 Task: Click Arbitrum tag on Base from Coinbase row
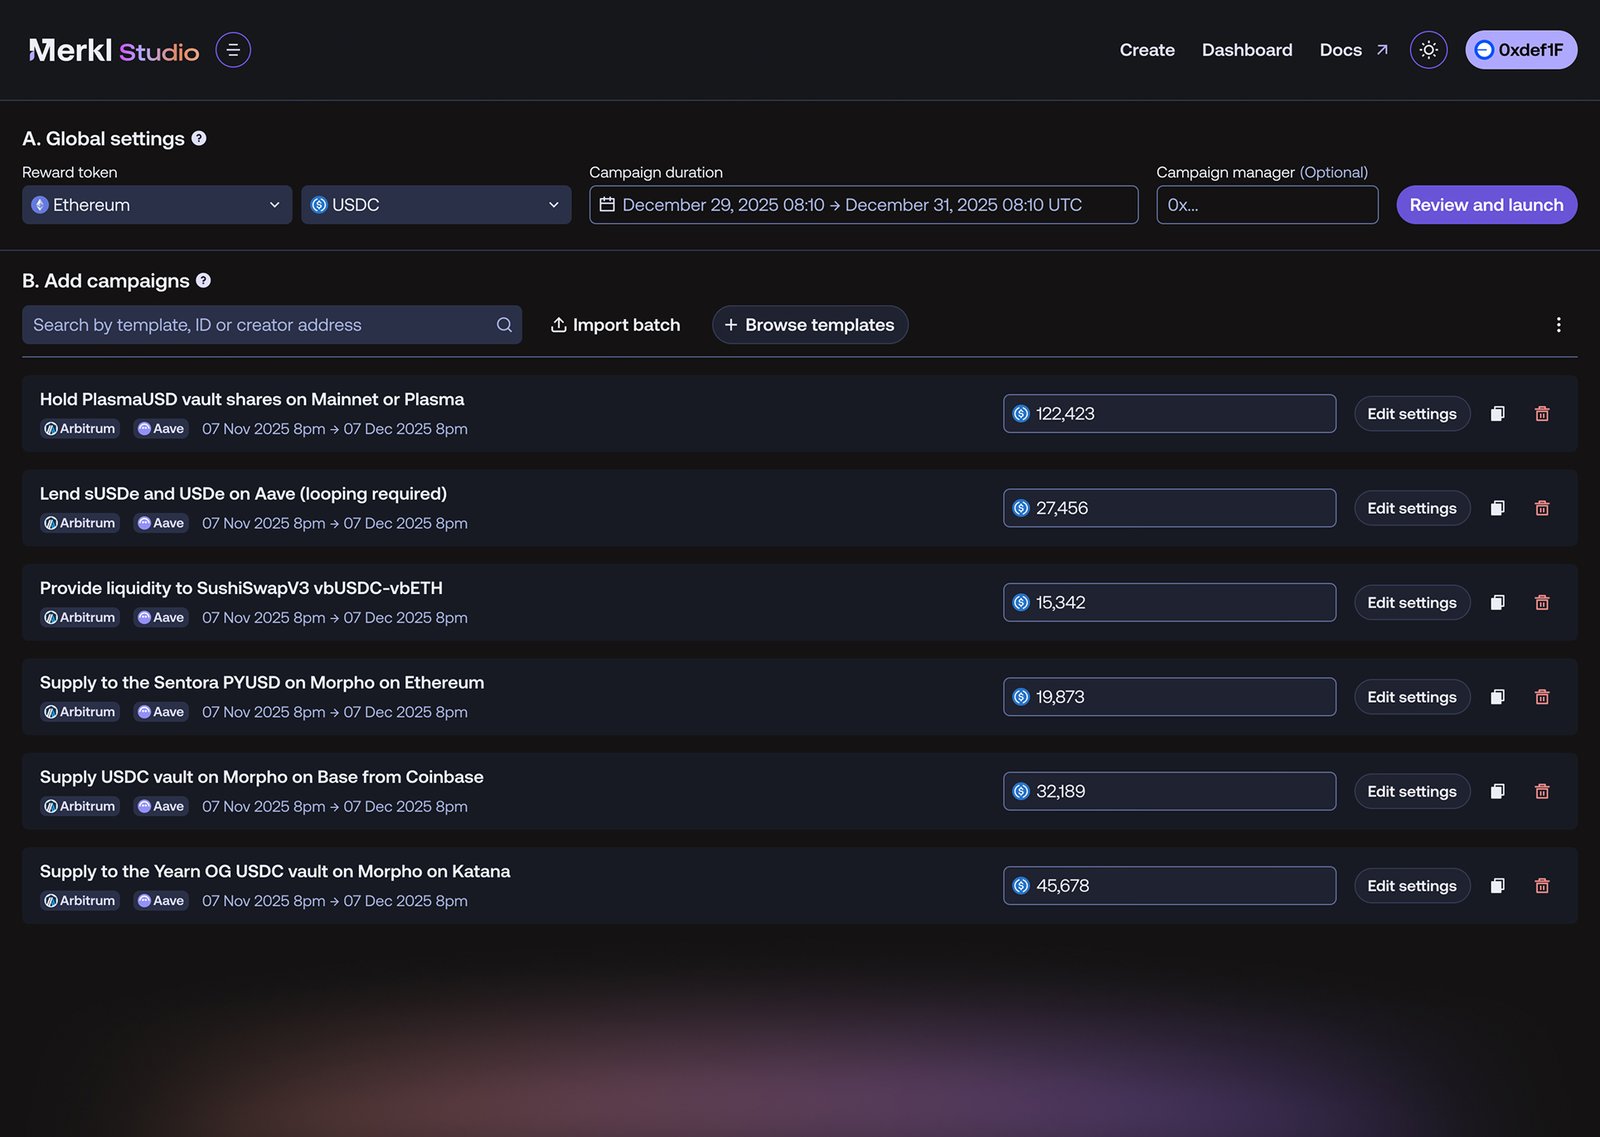click(80, 807)
